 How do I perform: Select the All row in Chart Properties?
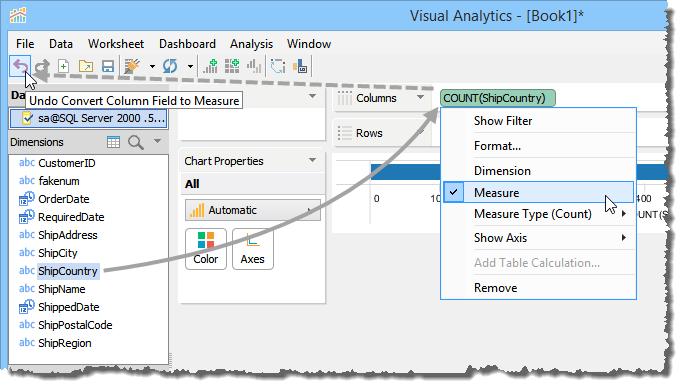click(x=253, y=184)
